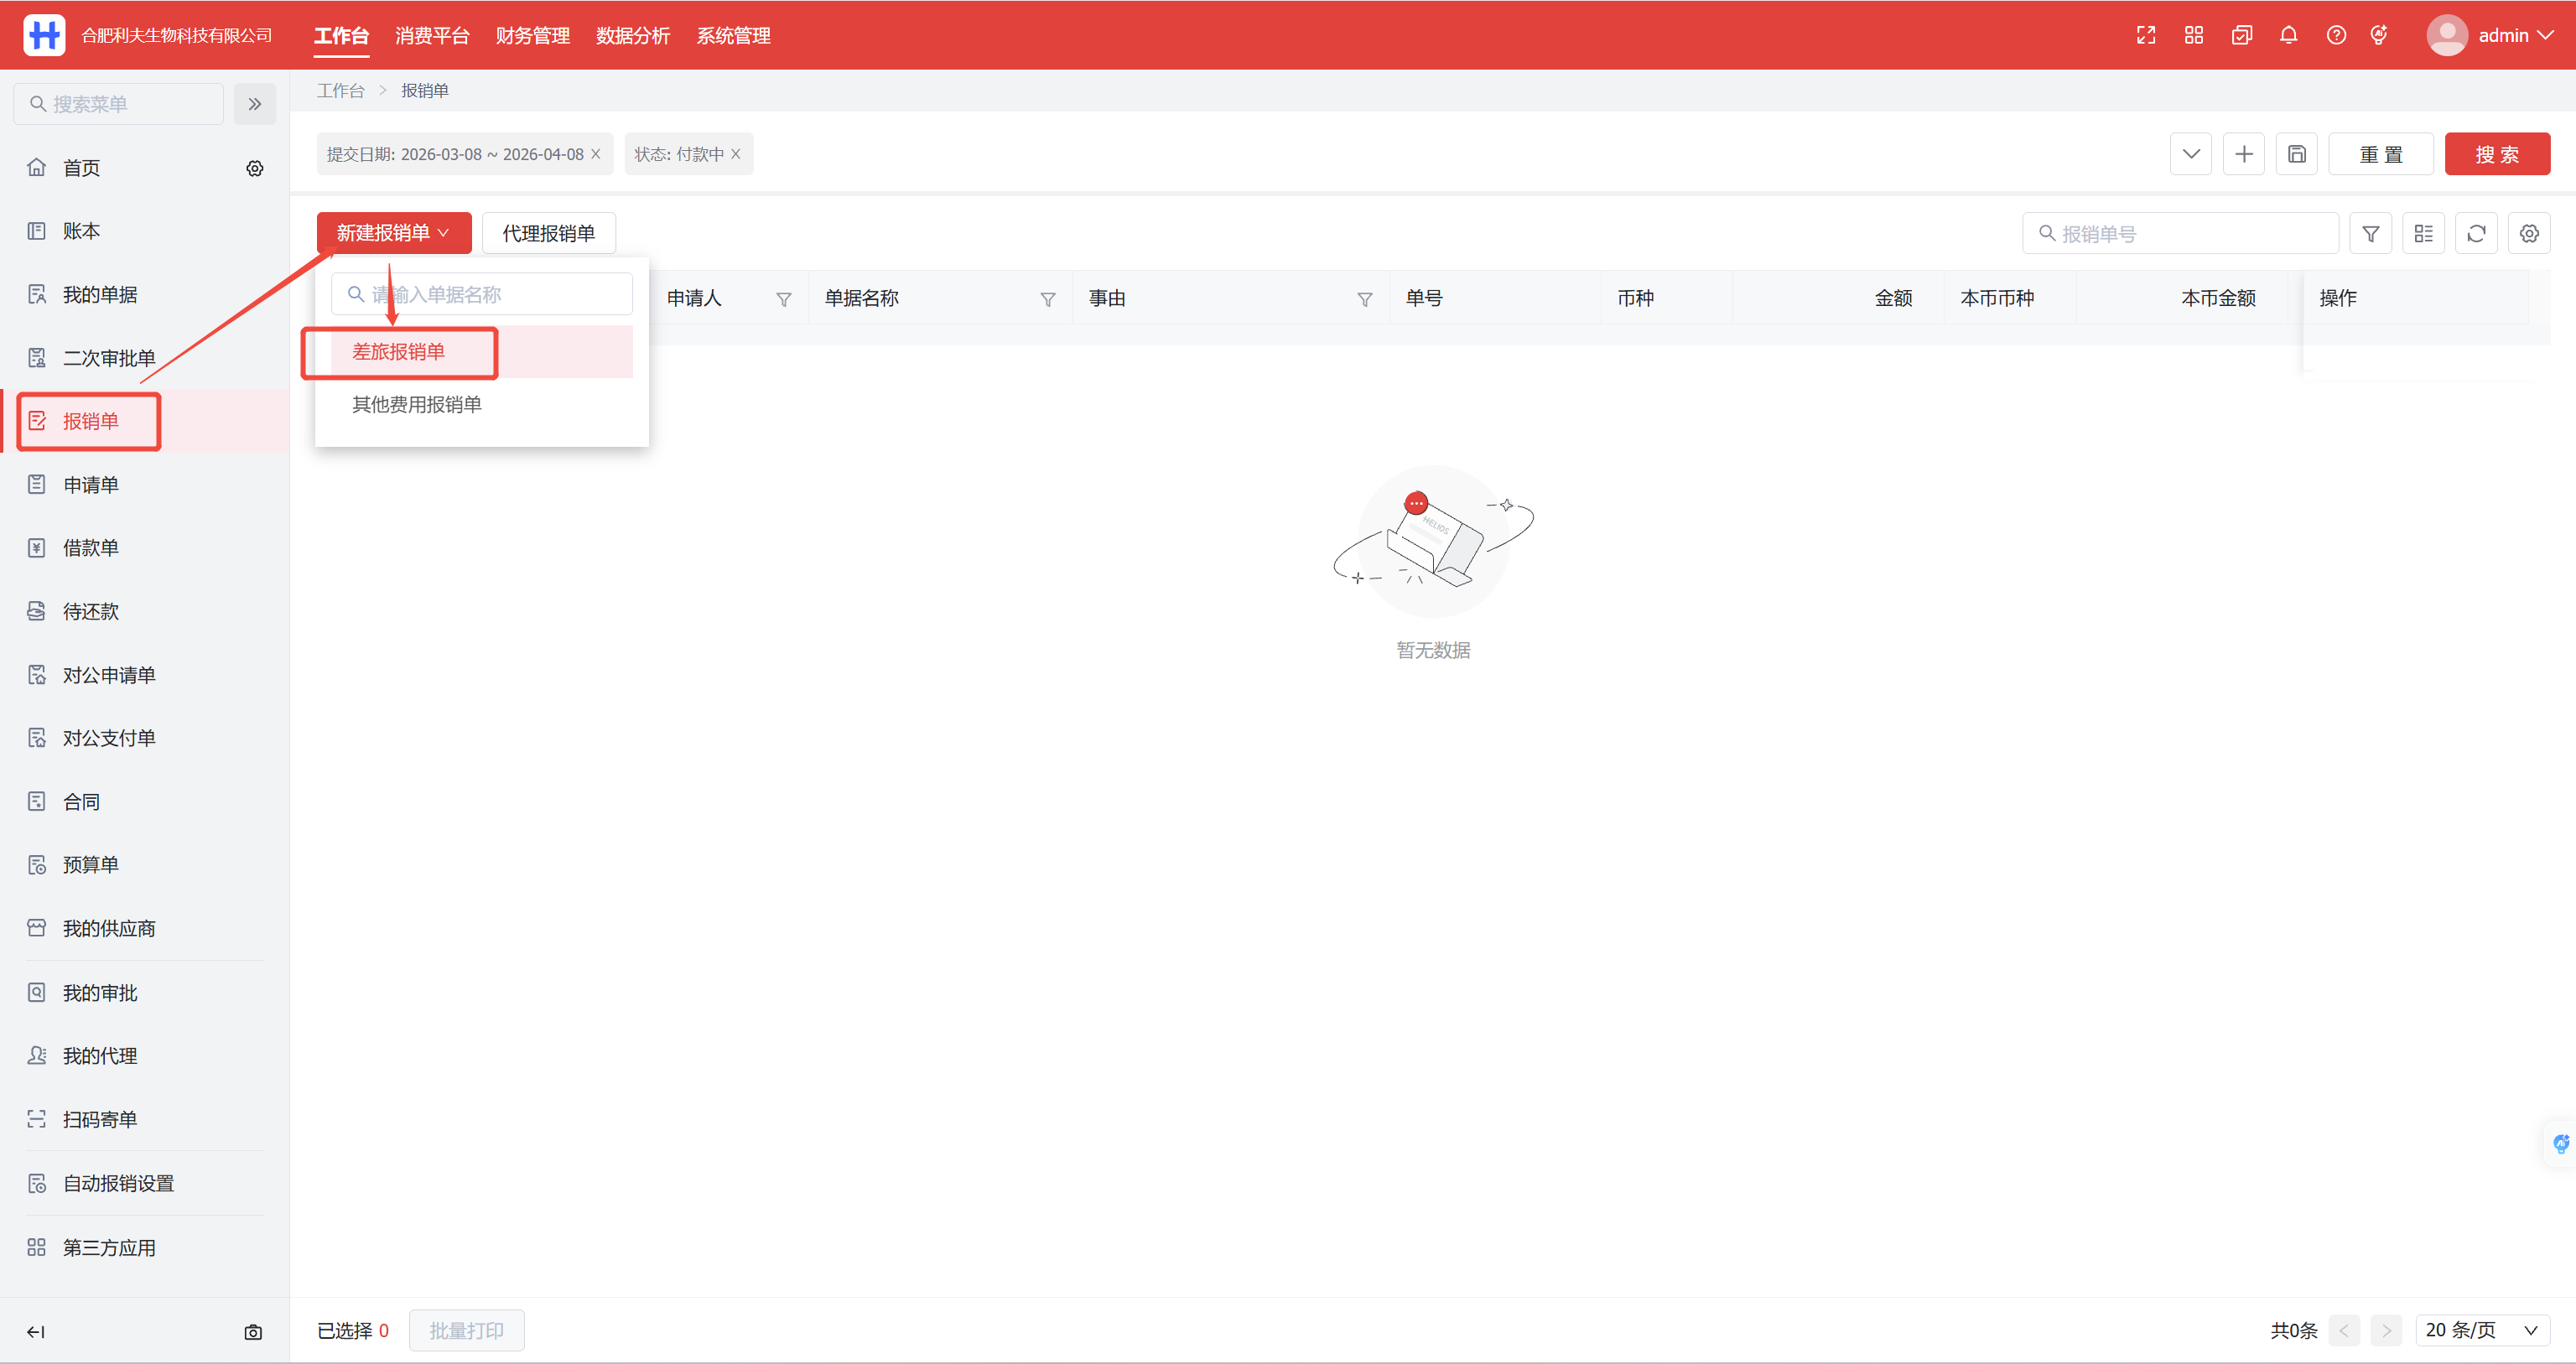2576x1364 pixels.
Task: Remove the 状态: 付款中 filter tag
Action: [736, 154]
